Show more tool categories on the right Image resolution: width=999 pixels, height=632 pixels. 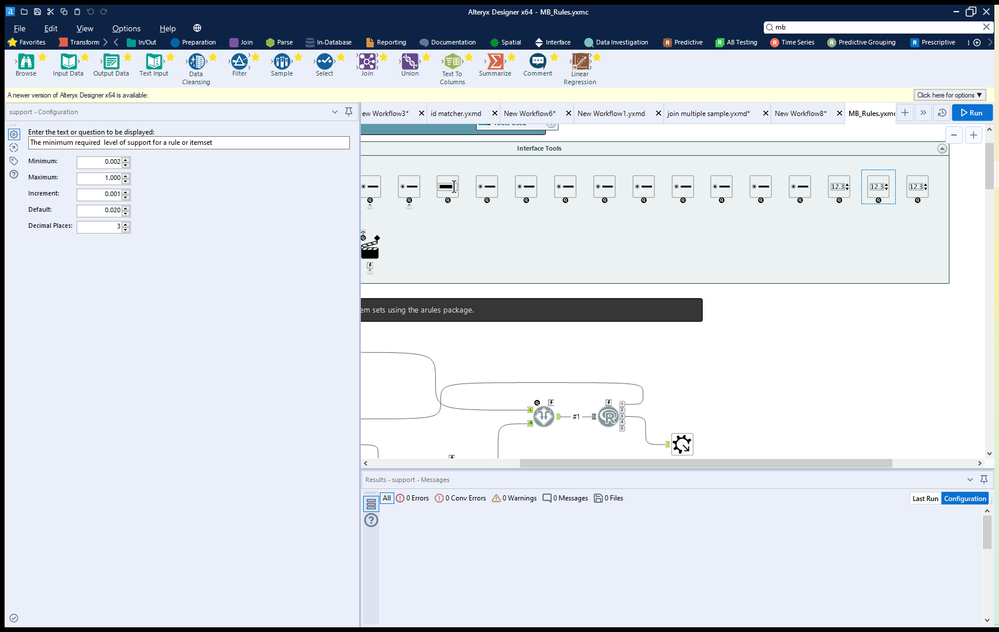tap(990, 42)
